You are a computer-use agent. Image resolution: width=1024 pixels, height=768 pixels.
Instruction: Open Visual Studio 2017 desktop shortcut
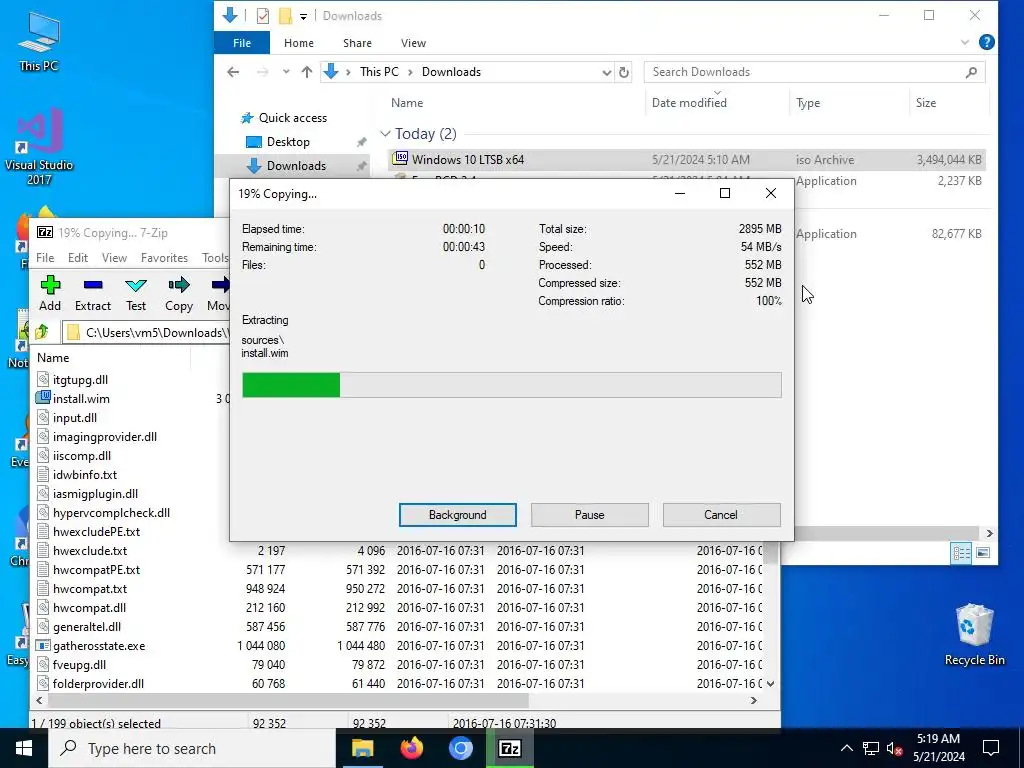[39, 147]
